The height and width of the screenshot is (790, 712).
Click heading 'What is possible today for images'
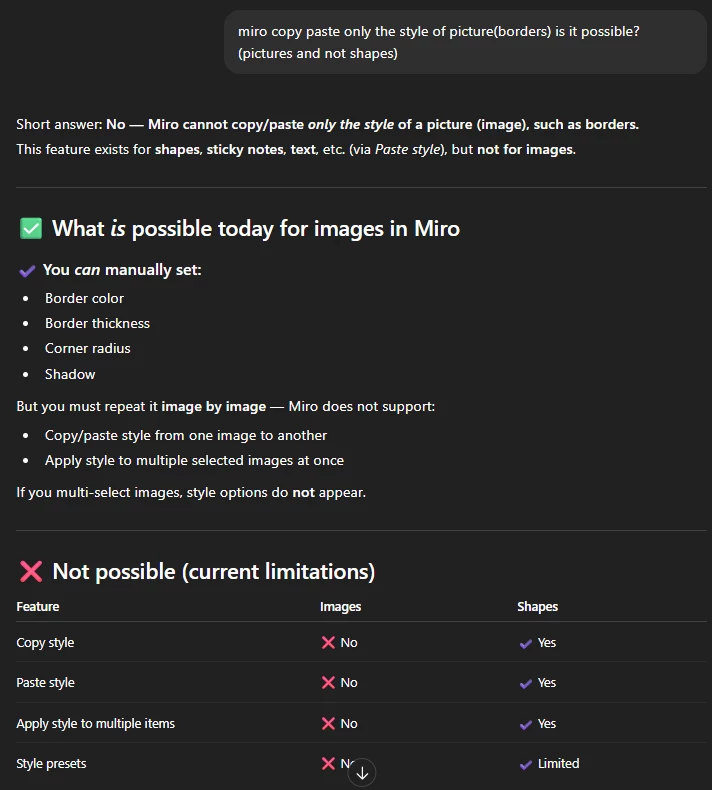click(x=256, y=228)
